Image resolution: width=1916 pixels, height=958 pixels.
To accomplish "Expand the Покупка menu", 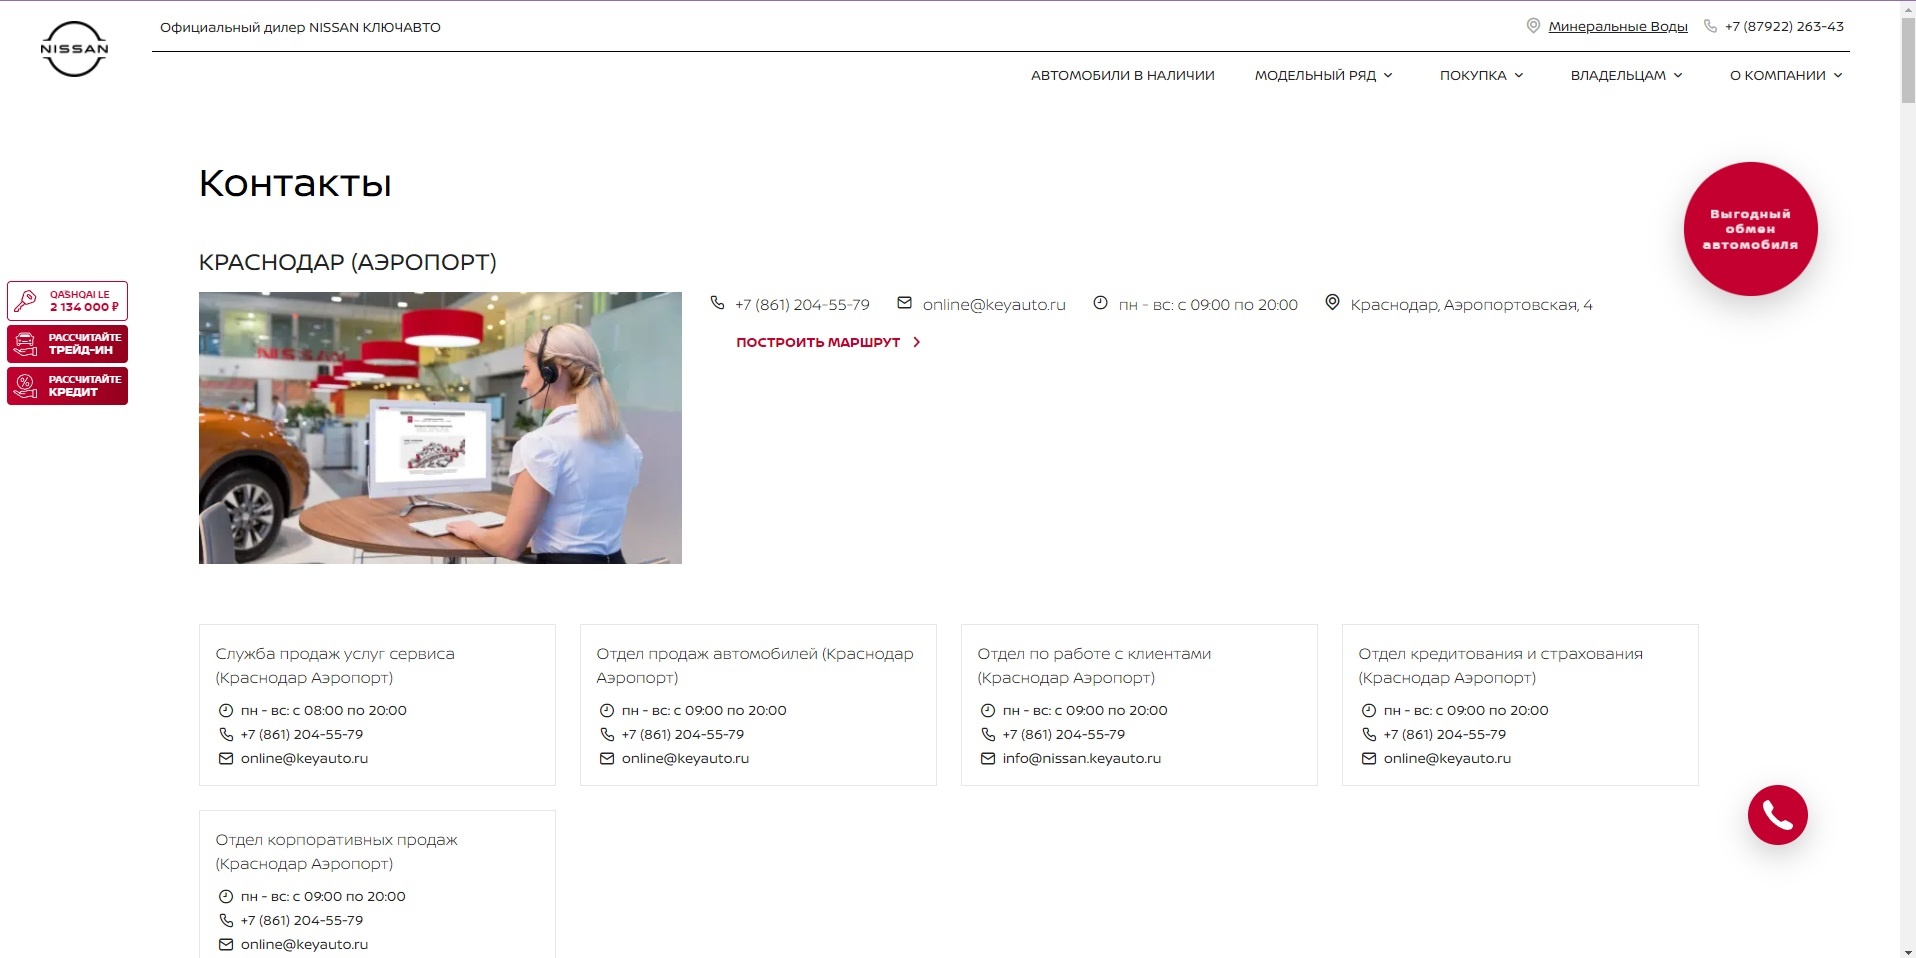I will 1481,75.
